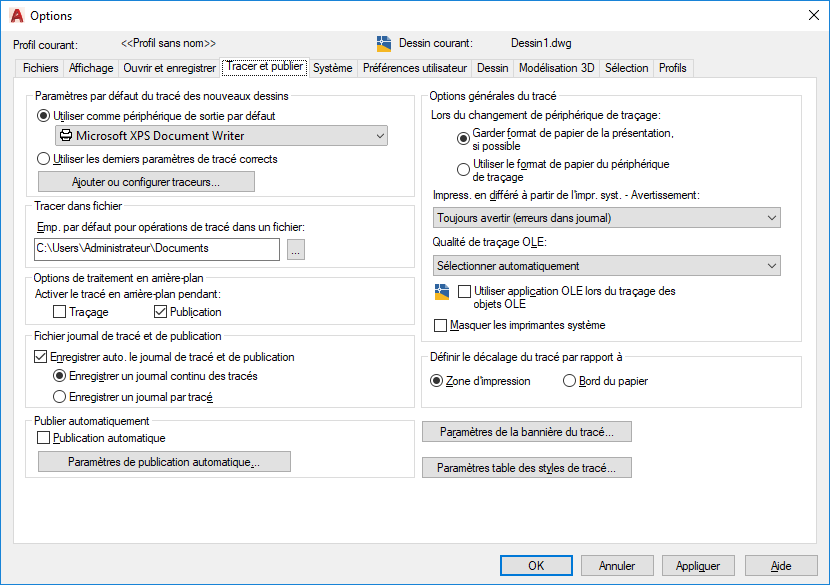Uncheck the Publication background checkbox
830x585 pixels.
point(160,313)
